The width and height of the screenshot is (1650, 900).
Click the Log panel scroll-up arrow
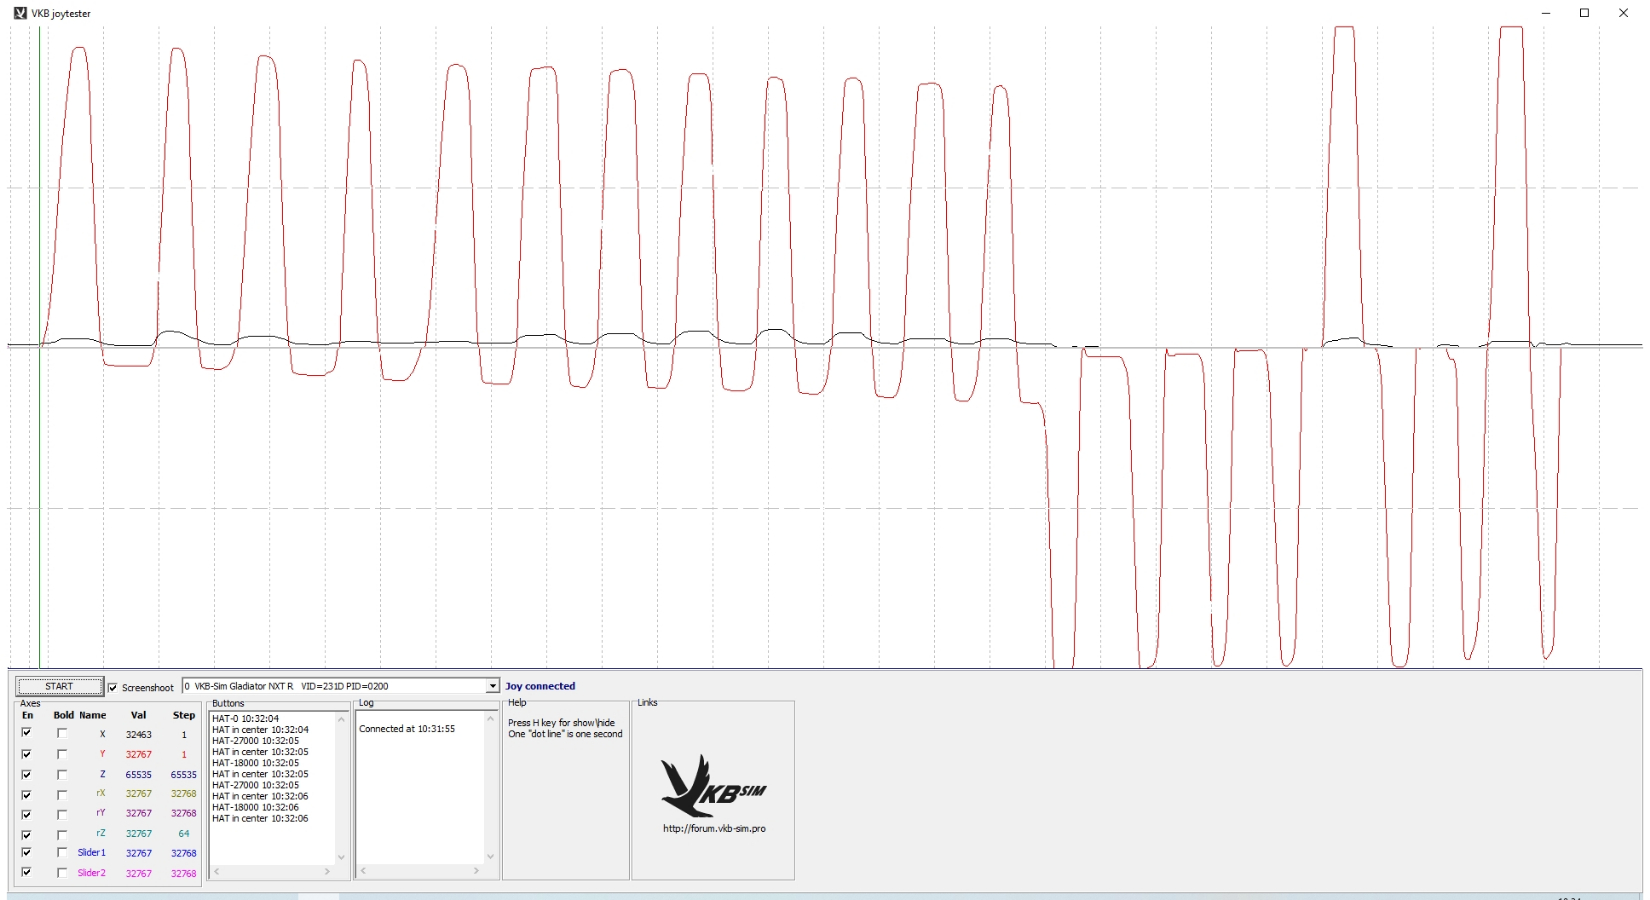(x=490, y=720)
